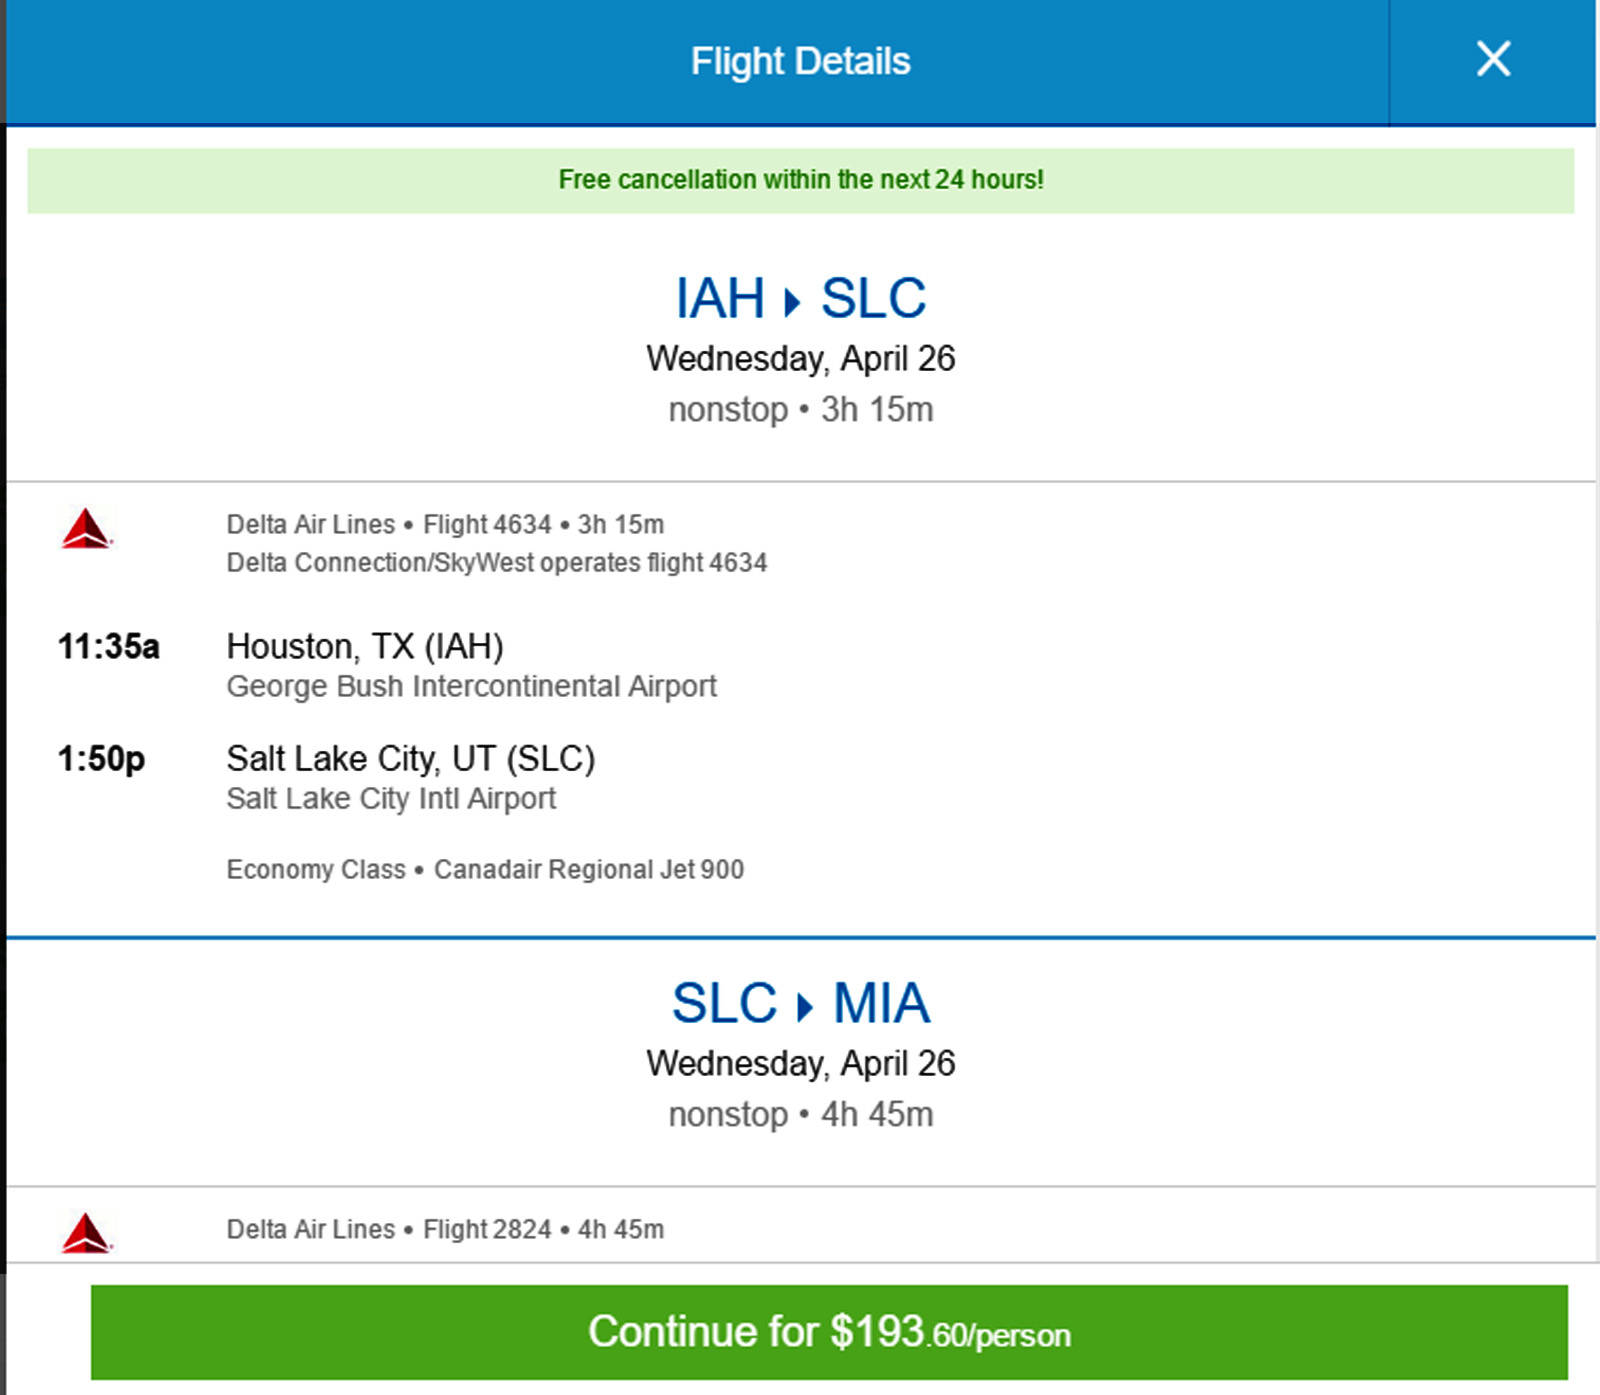Click 'Economy Class • Canadair Regional Jet 900'
This screenshot has width=1600, height=1395.
tap(485, 869)
